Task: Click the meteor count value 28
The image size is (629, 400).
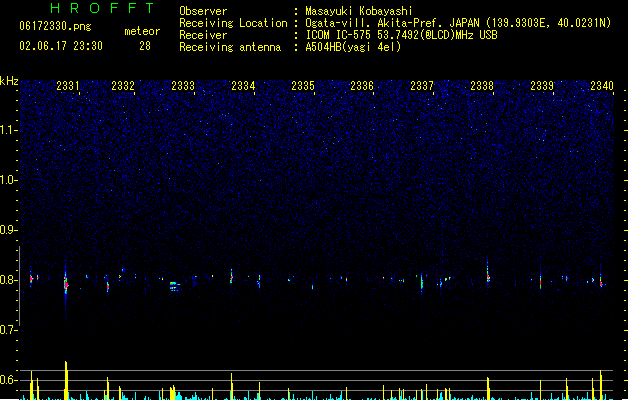Action: click(x=145, y=46)
